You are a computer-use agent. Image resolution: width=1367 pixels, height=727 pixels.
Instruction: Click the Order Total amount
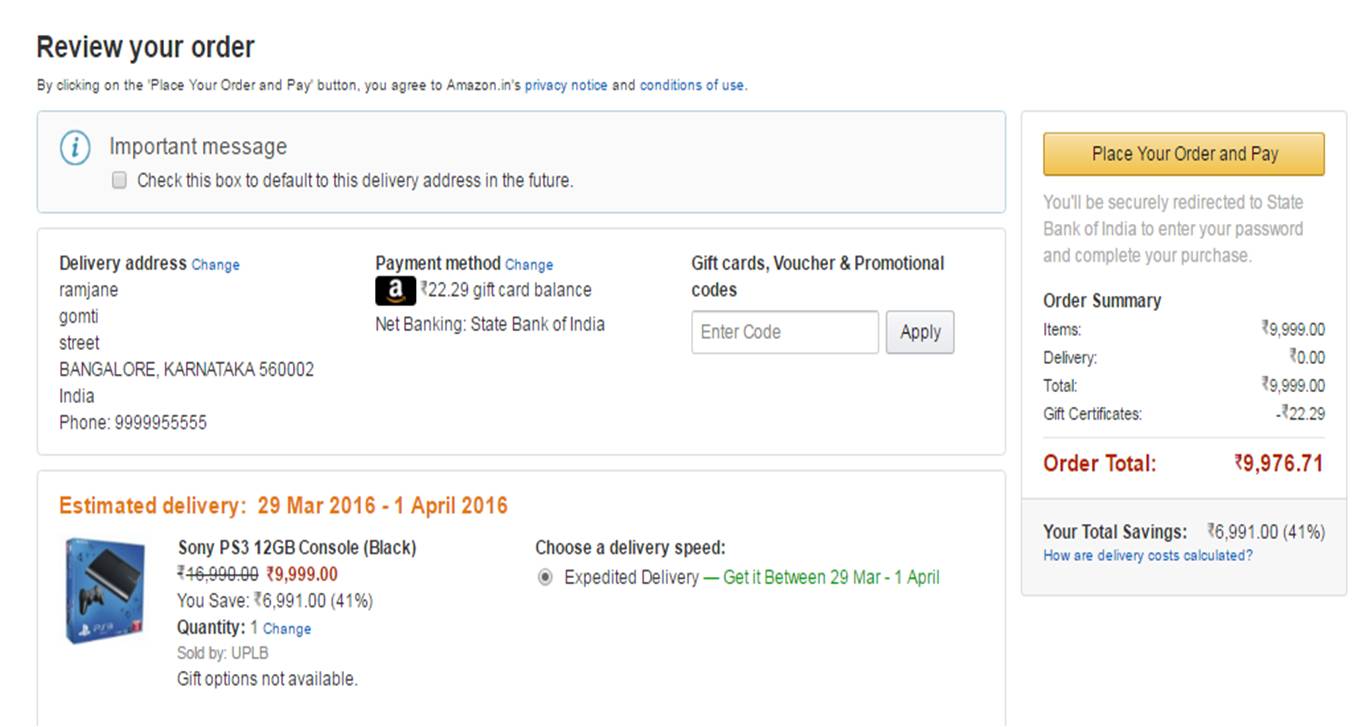click(1278, 463)
